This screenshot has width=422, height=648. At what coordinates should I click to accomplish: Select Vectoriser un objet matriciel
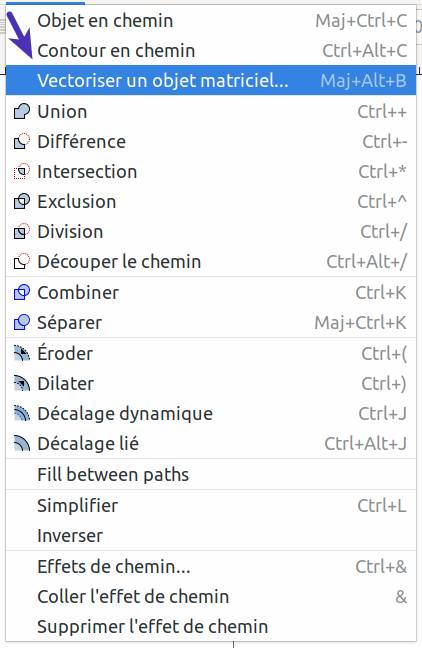tap(211, 80)
